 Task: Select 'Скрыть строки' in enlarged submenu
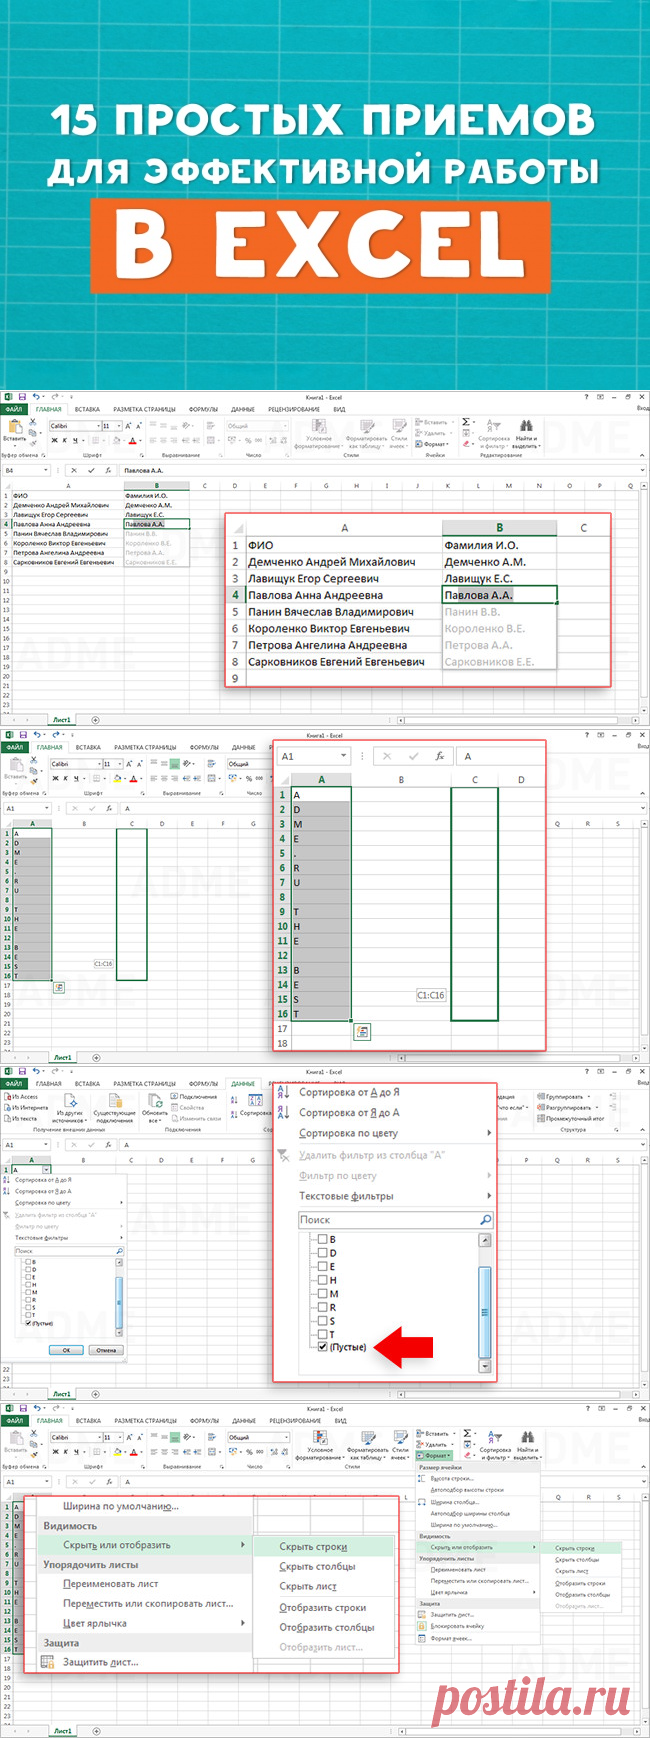click(313, 1547)
